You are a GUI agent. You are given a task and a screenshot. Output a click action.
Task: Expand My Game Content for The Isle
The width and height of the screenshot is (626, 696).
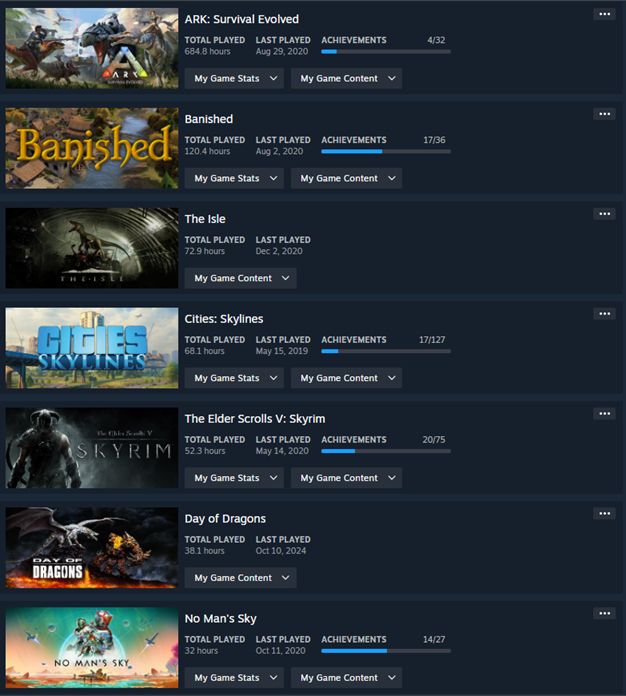point(240,278)
